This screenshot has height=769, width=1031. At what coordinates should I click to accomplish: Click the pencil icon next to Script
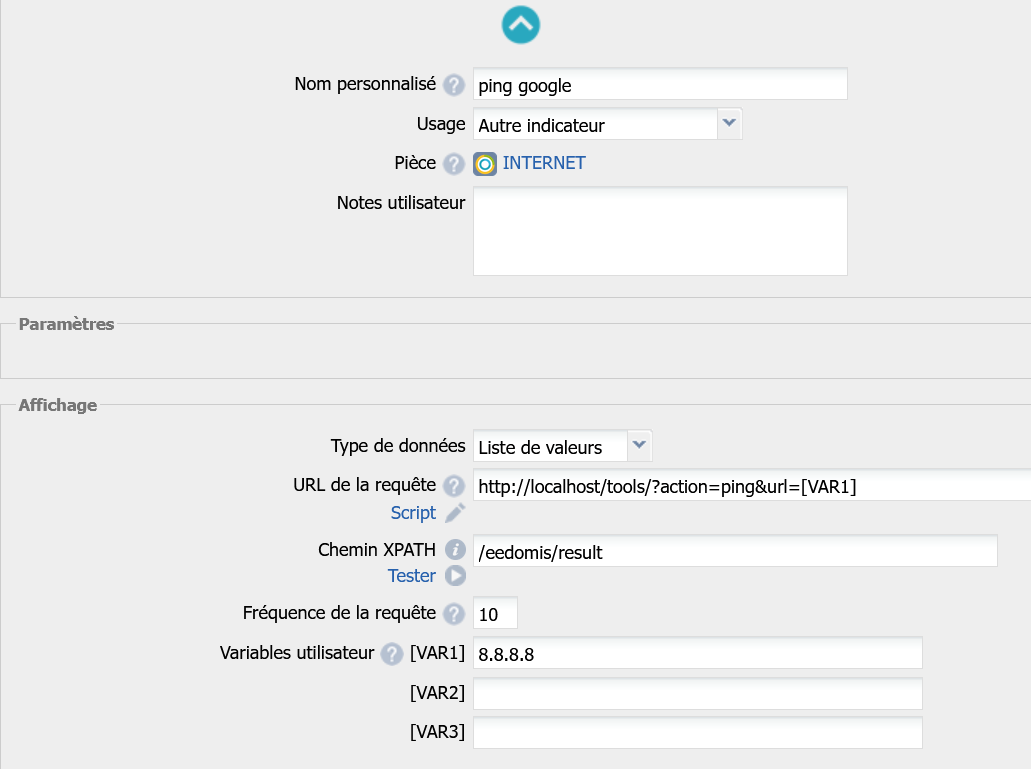click(455, 513)
